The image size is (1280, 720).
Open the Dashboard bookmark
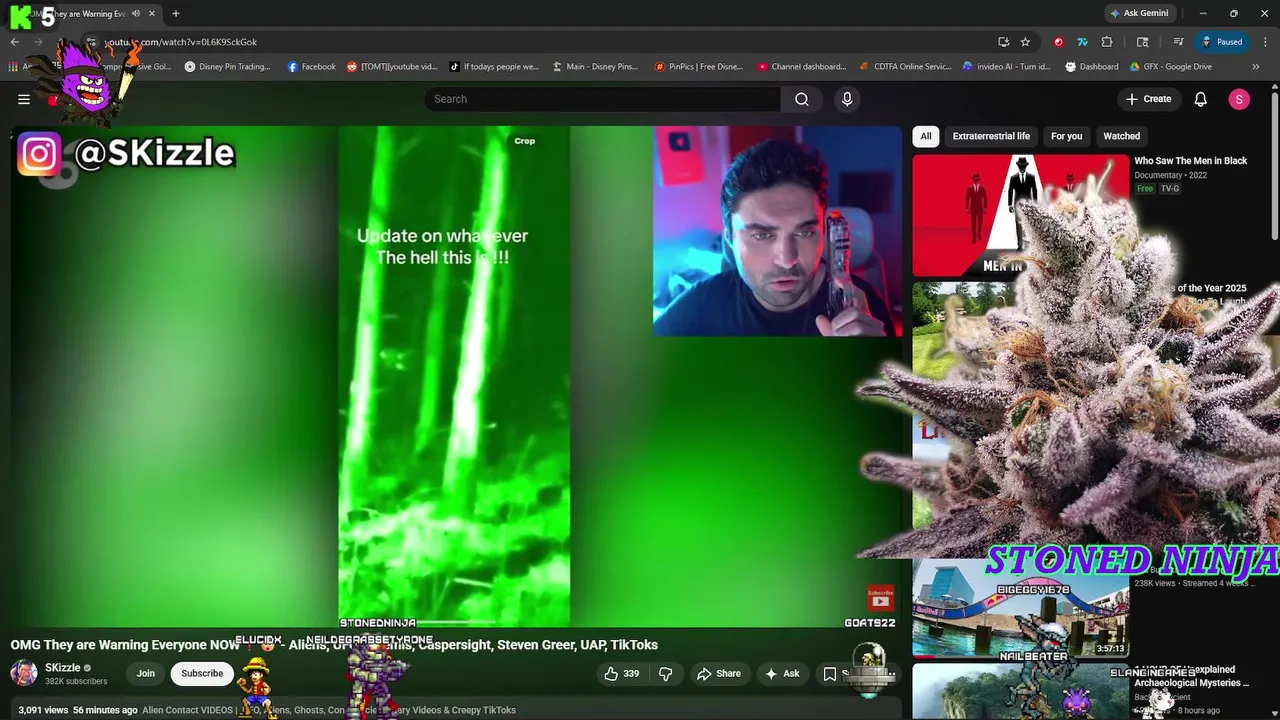(1091, 67)
